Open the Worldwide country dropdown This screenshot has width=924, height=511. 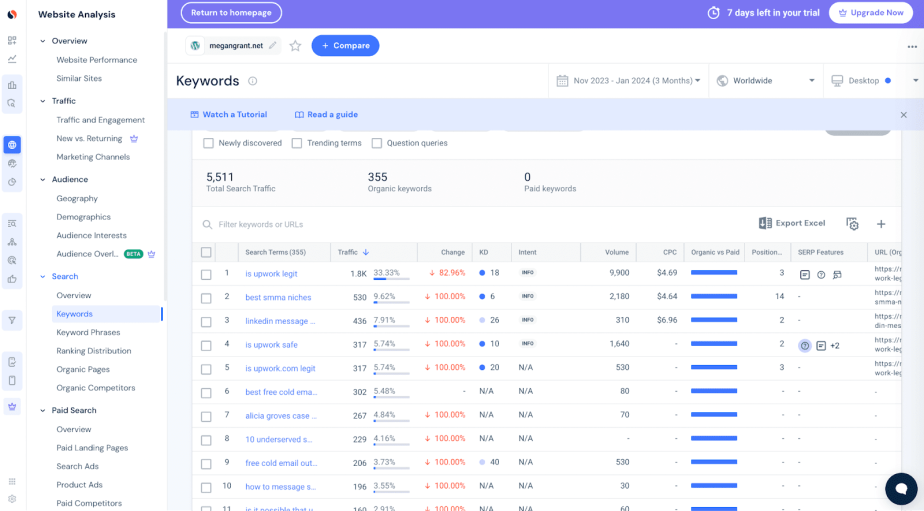765,81
